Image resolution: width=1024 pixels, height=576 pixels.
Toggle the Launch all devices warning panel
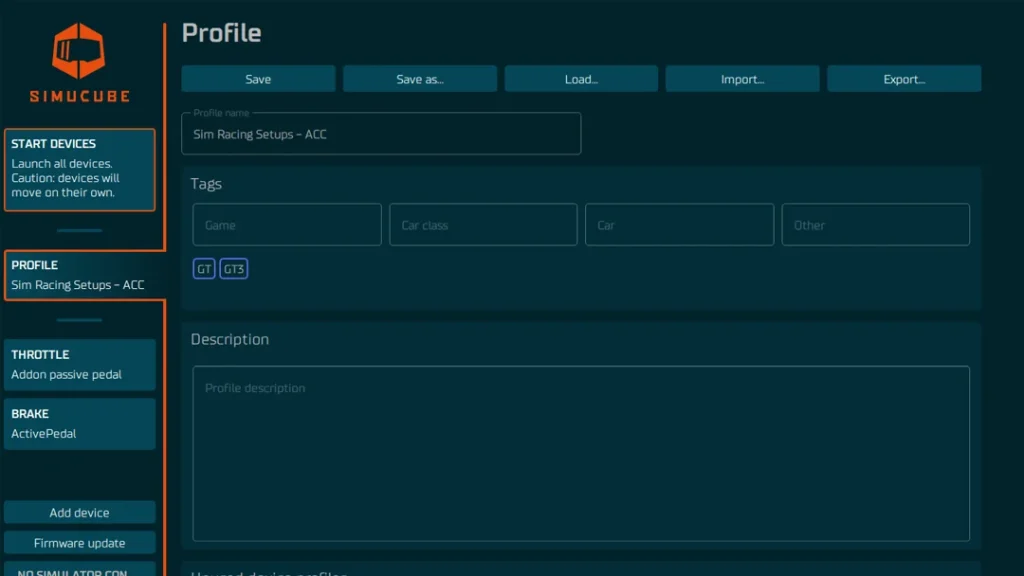(x=80, y=178)
